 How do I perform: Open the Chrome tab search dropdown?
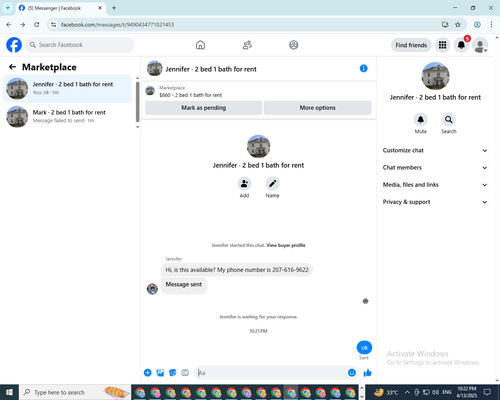pos(8,8)
